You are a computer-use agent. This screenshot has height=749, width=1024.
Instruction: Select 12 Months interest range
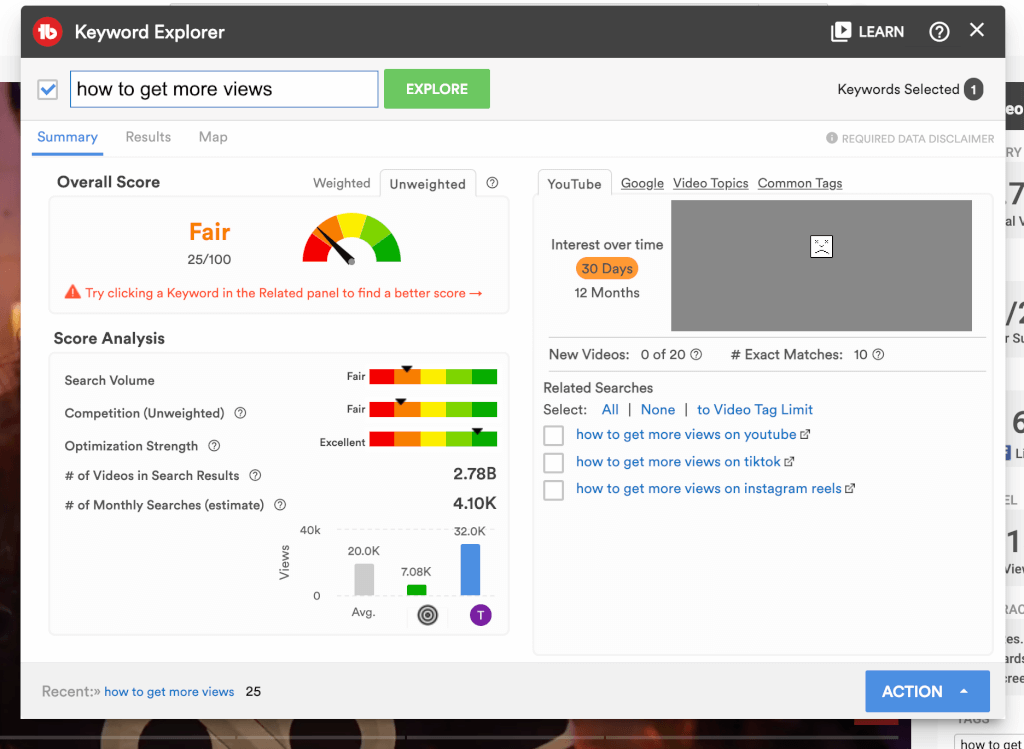point(607,293)
